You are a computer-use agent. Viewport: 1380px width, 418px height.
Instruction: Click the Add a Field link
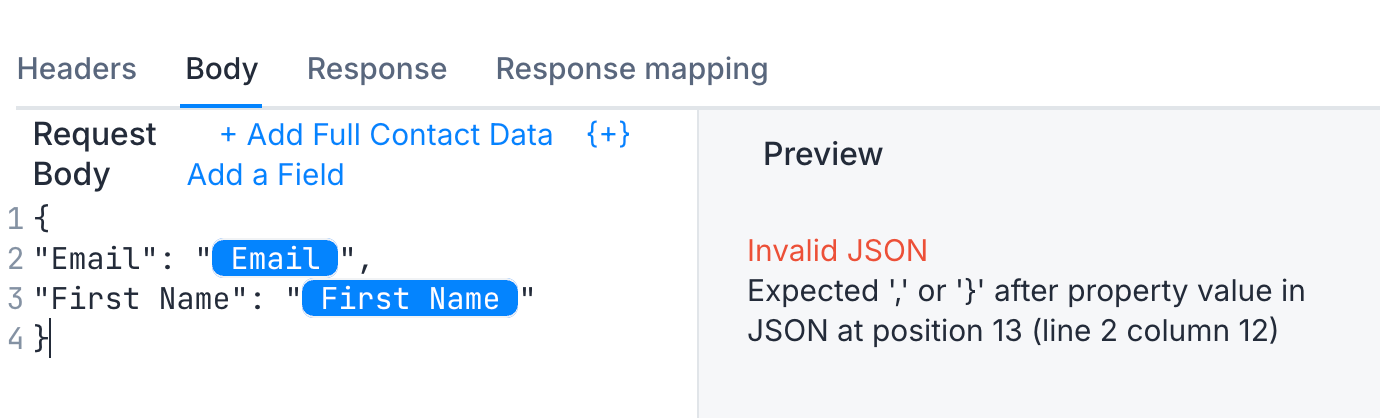click(x=266, y=174)
